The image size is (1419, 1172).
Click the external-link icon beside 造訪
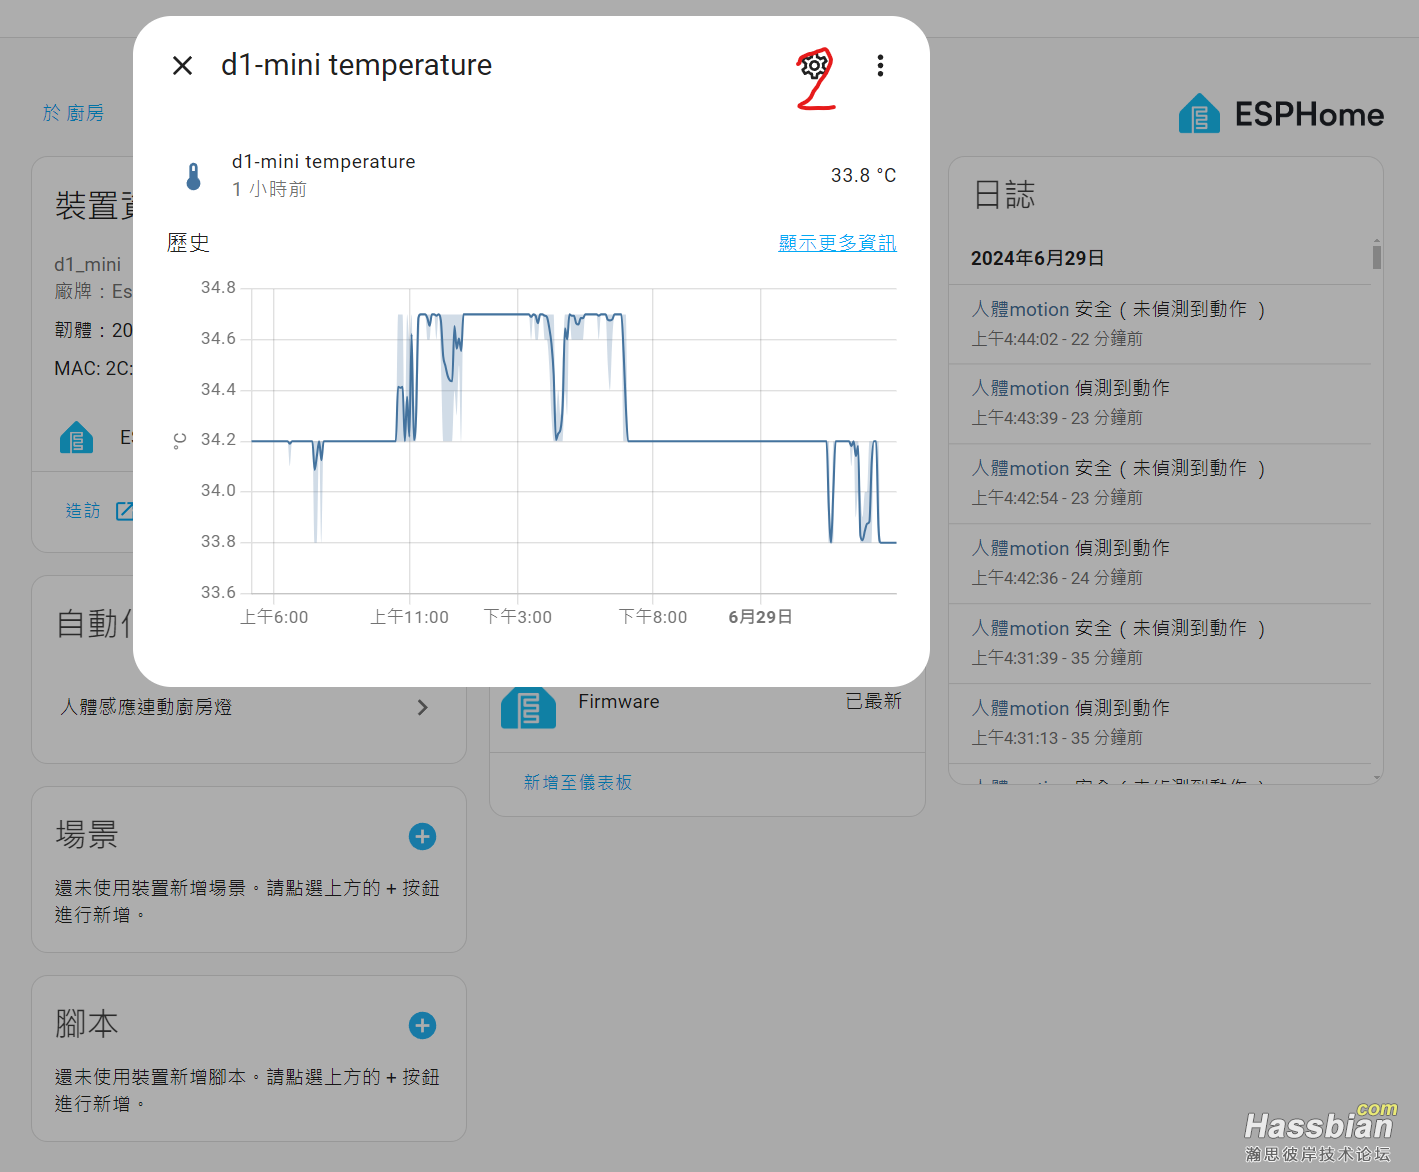pos(124,511)
